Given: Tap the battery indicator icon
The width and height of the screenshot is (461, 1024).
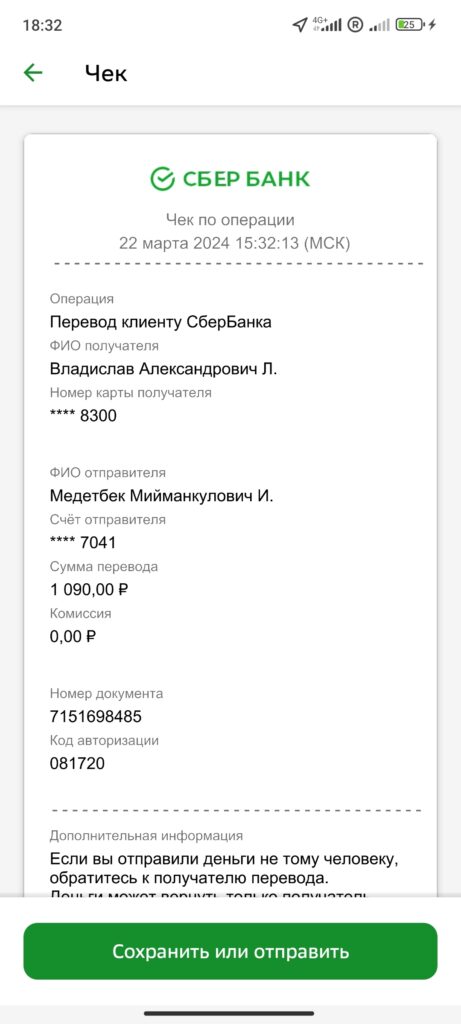Looking at the screenshot, I should pyautogui.click(x=410, y=25).
